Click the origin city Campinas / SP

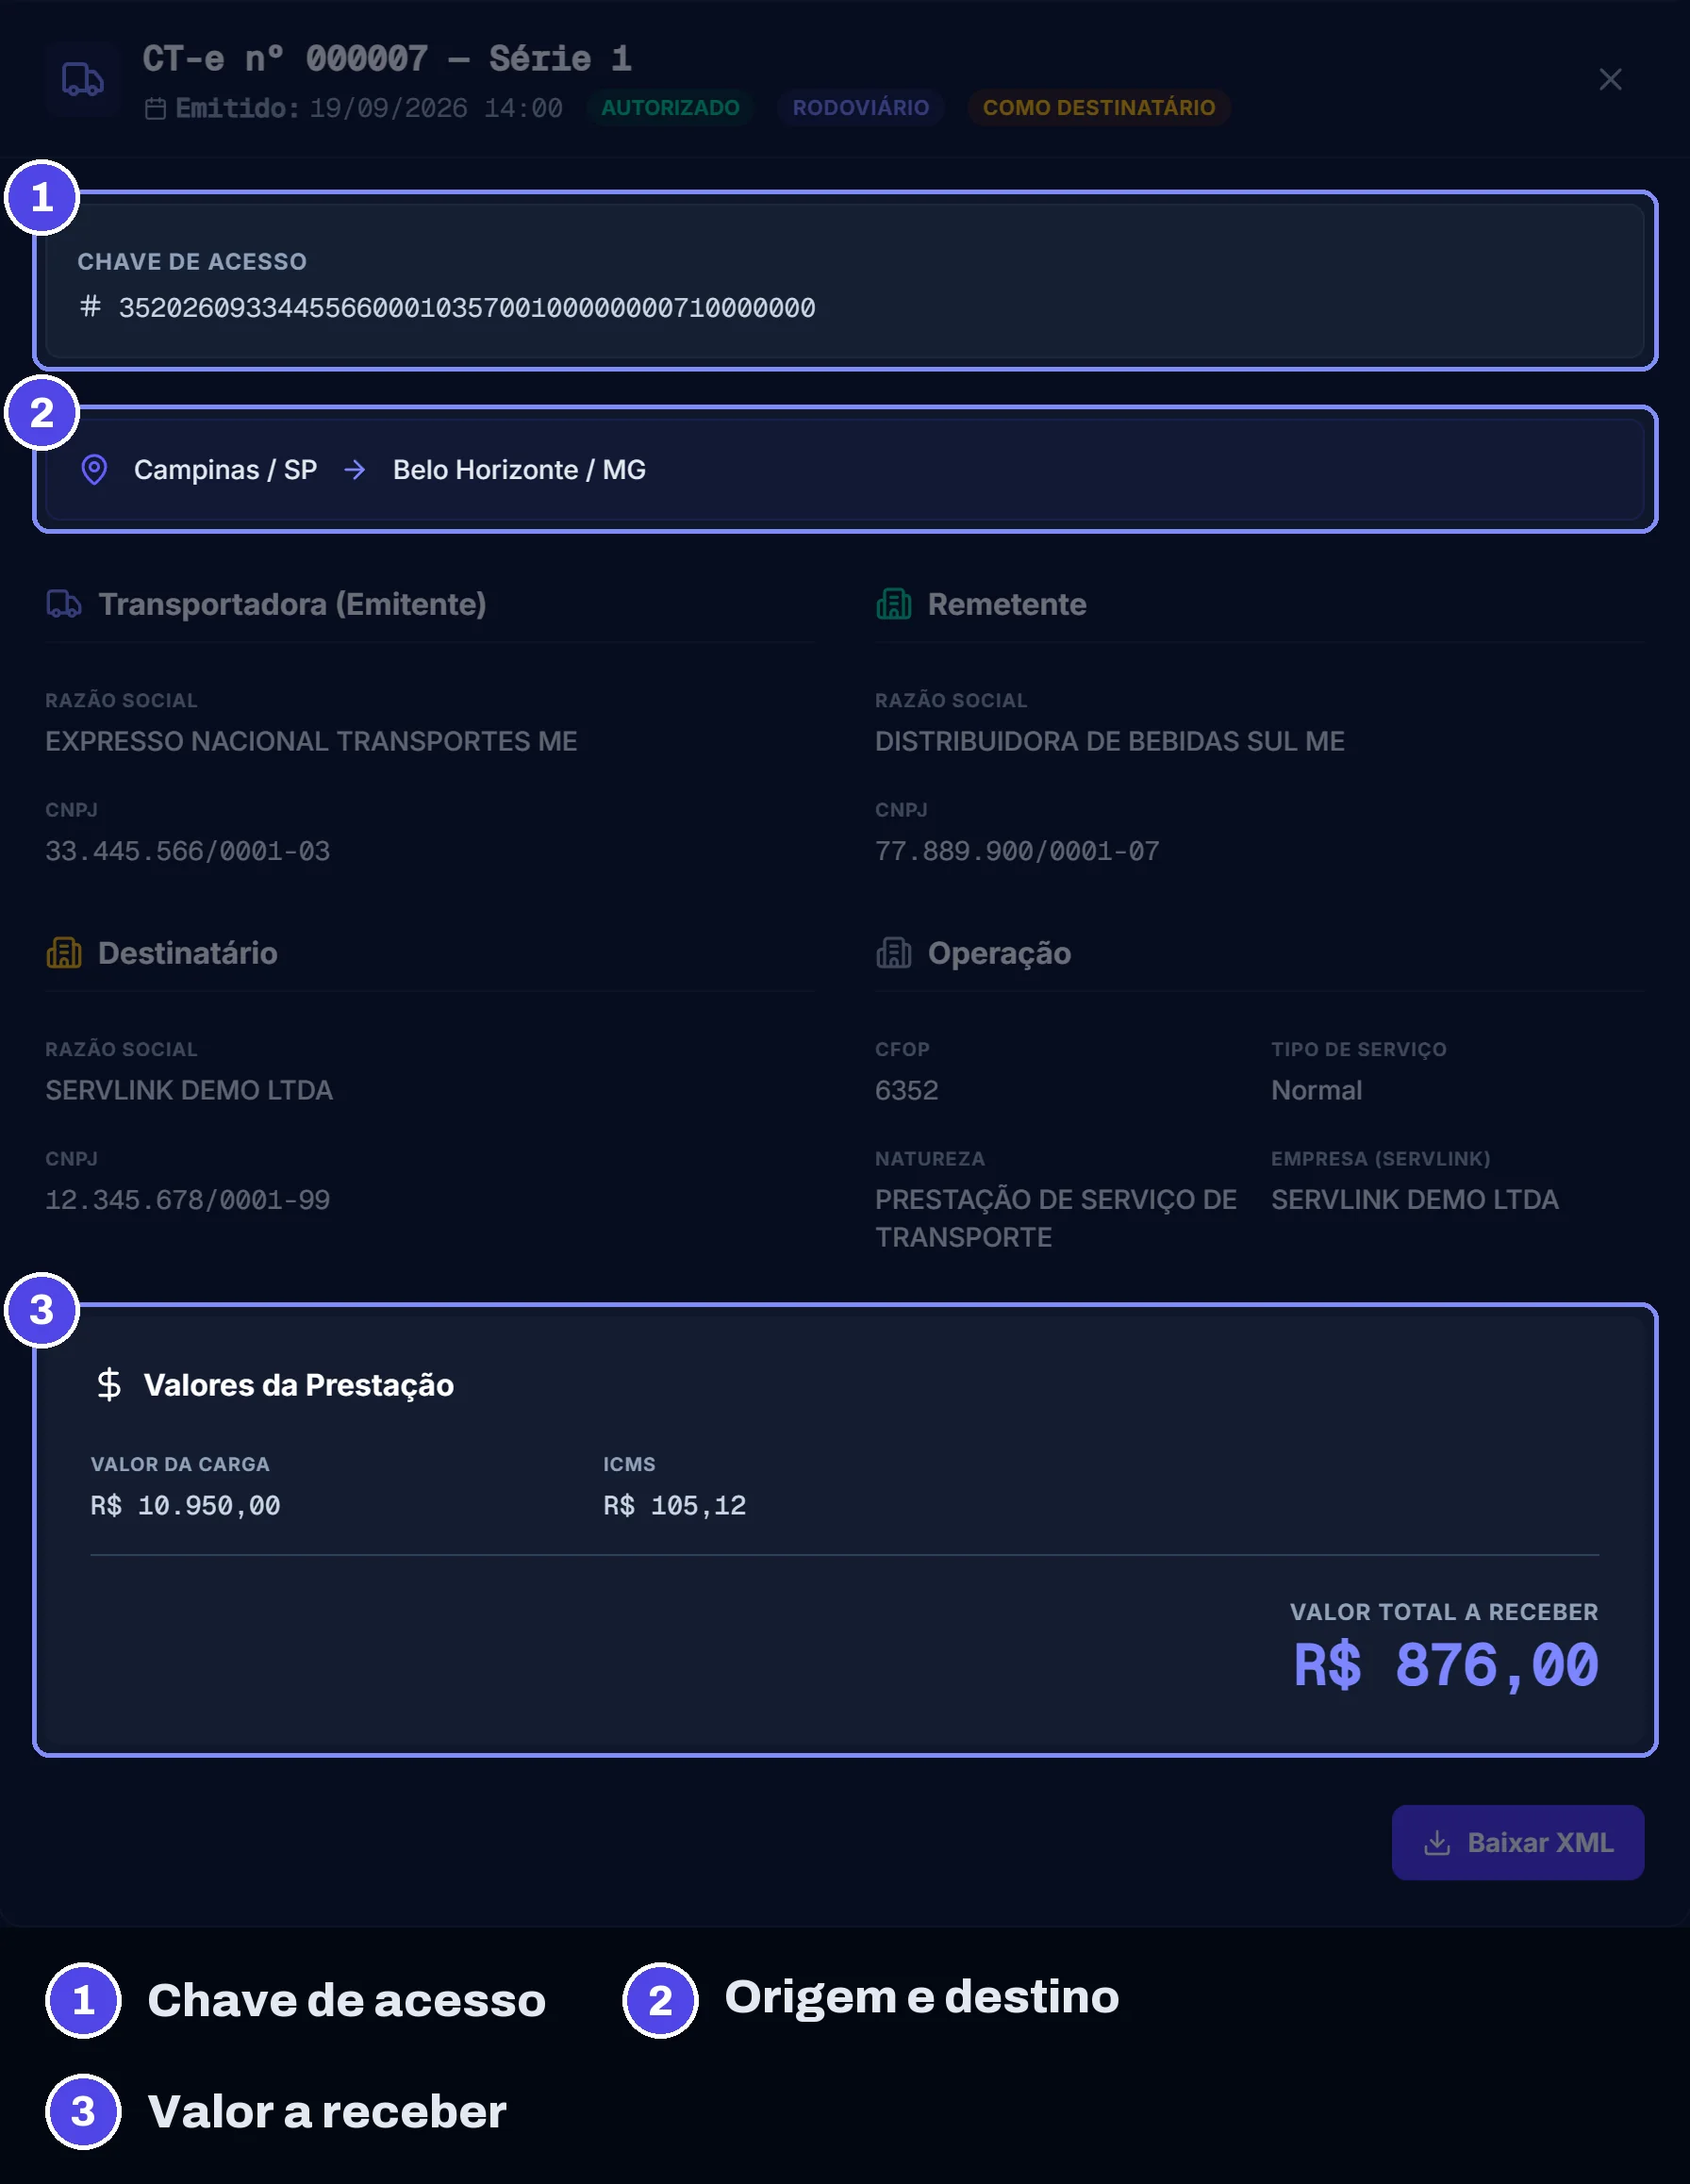pos(225,469)
